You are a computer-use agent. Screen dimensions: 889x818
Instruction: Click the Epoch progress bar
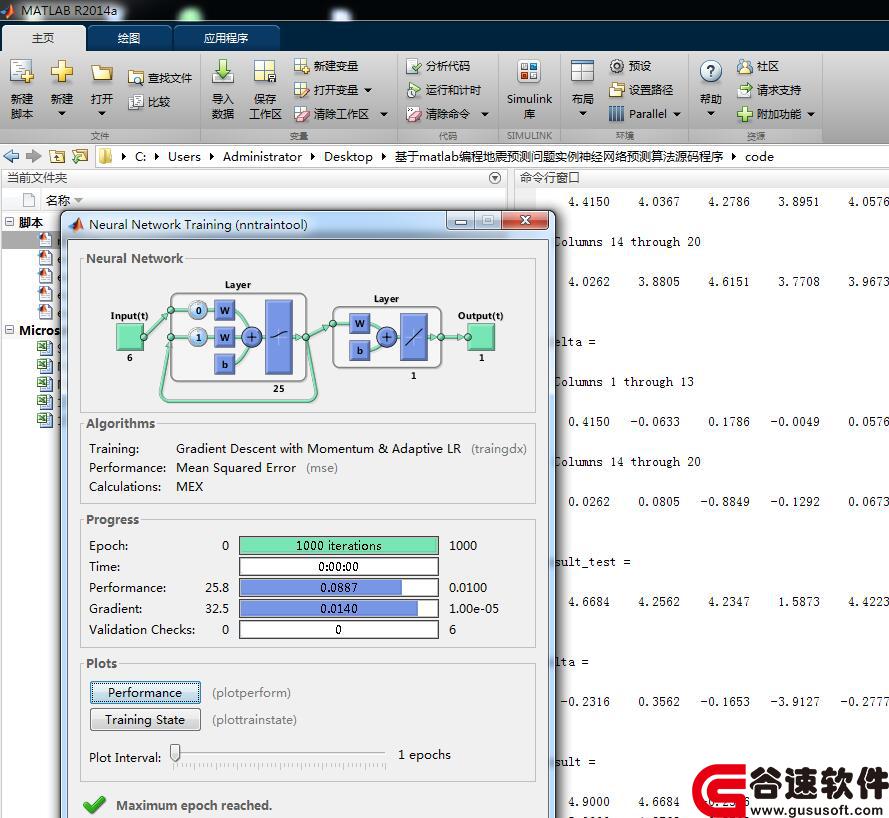point(338,545)
